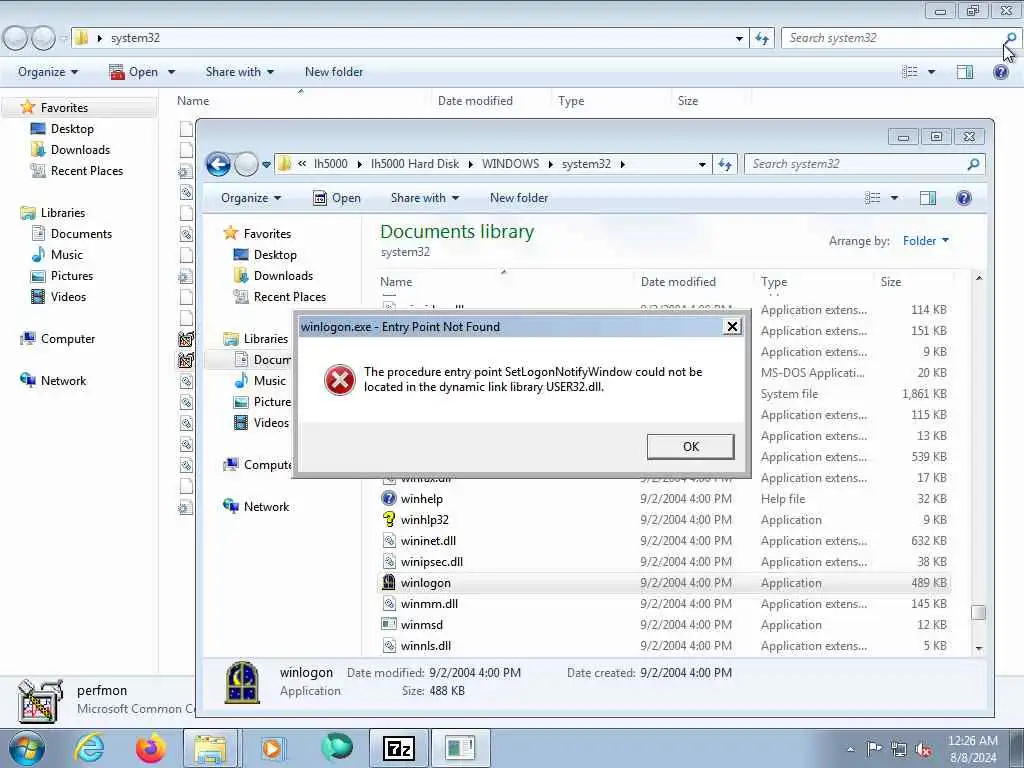Select winhlp32 application icon
1024x768 pixels.
pyautogui.click(x=389, y=519)
